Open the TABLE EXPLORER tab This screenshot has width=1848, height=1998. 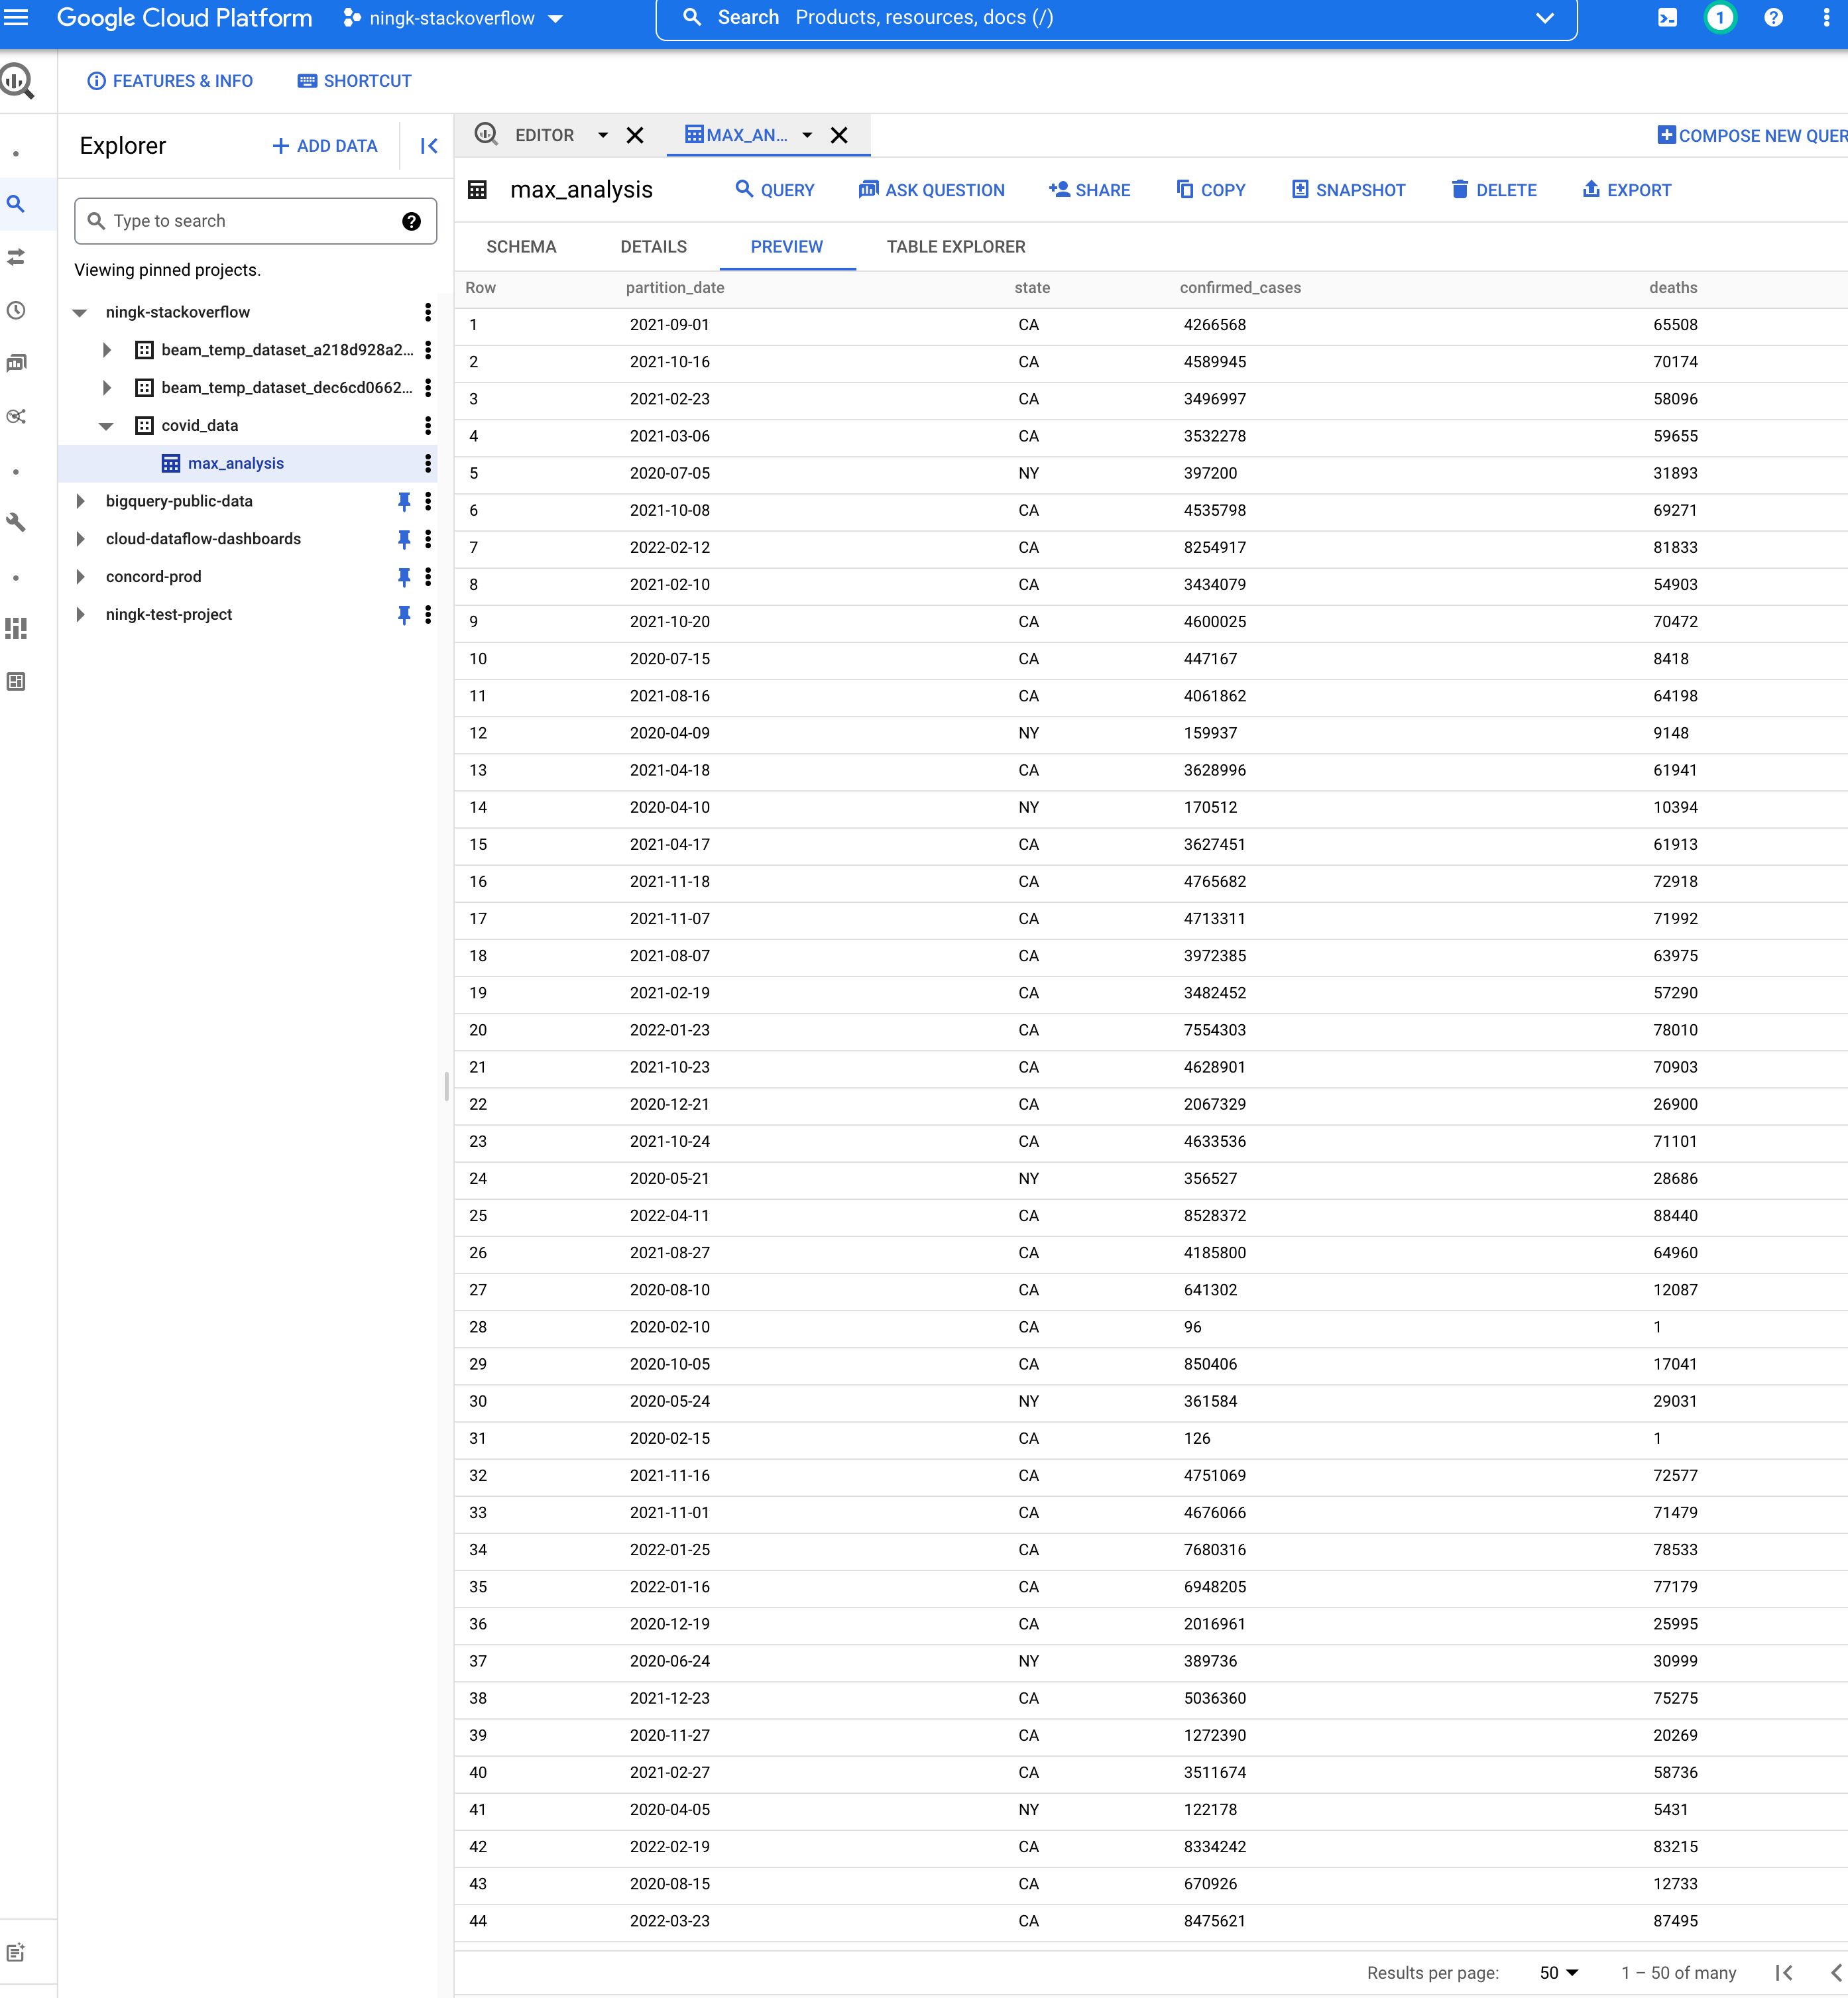point(955,246)
